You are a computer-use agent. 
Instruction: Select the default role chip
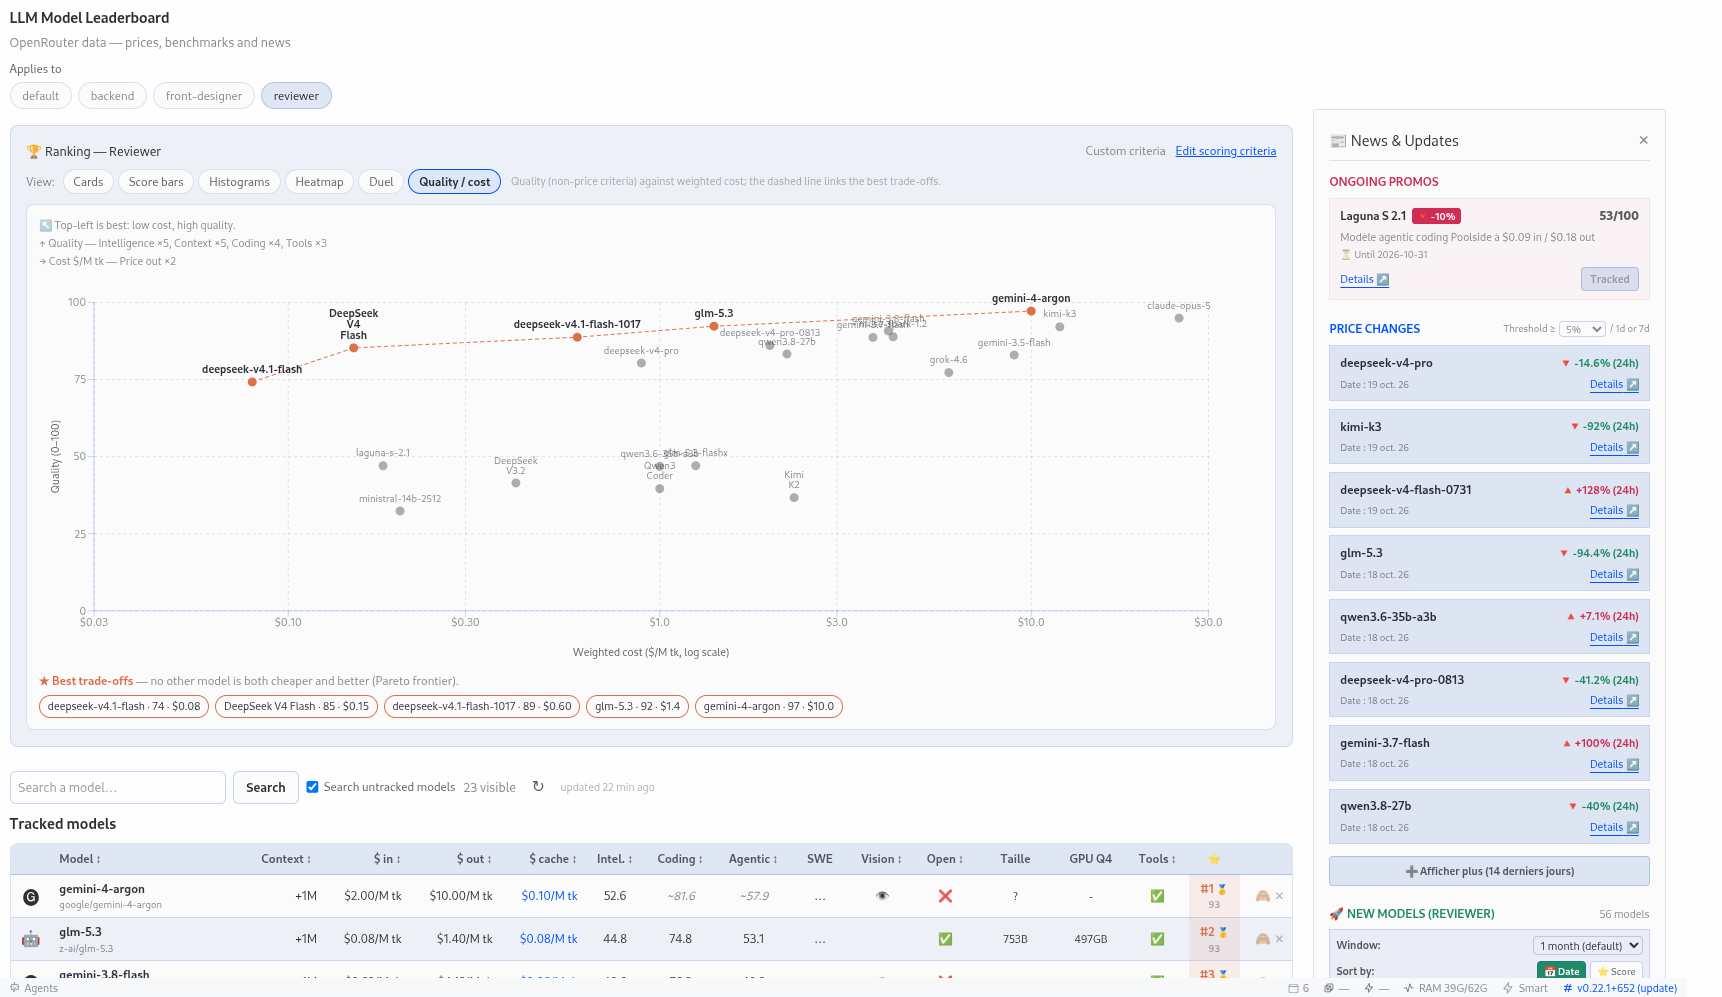coord(41,96)
